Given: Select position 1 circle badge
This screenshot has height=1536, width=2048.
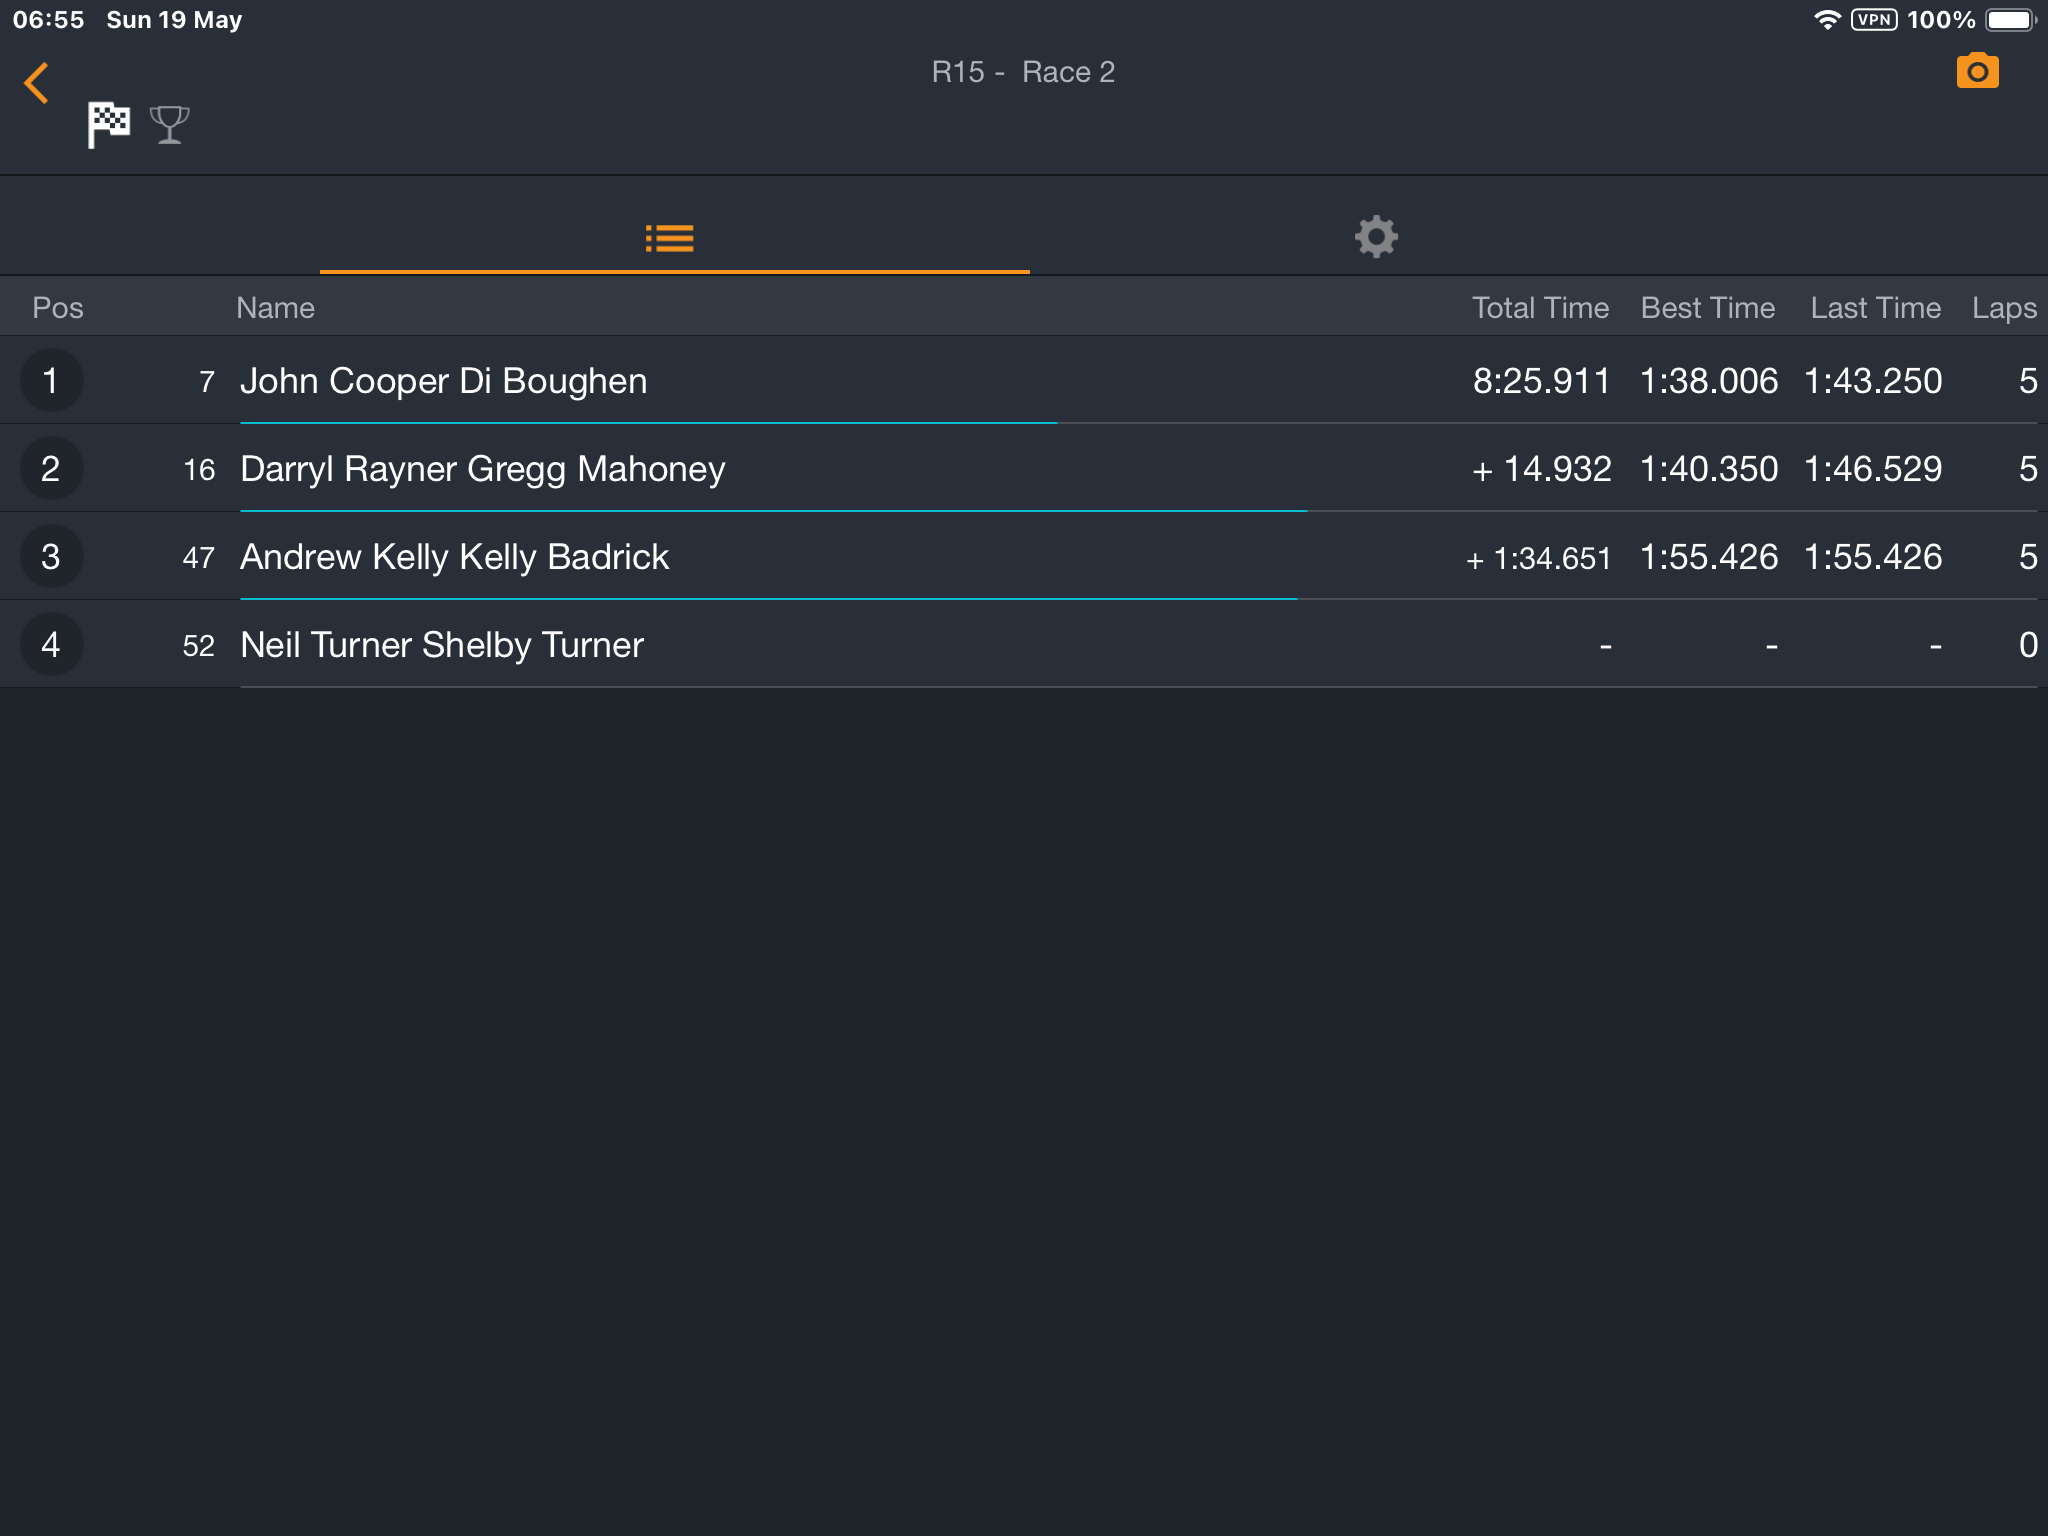Looking at the screenshot, I should (51, 381).
